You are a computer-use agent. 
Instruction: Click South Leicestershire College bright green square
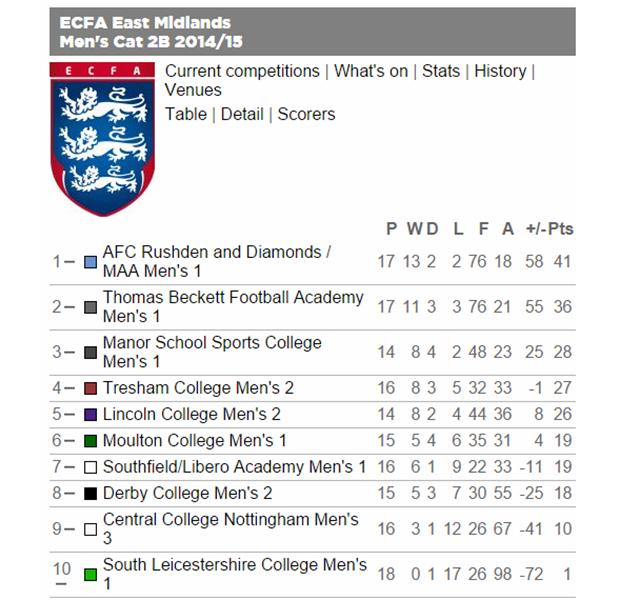pos(91,575)
